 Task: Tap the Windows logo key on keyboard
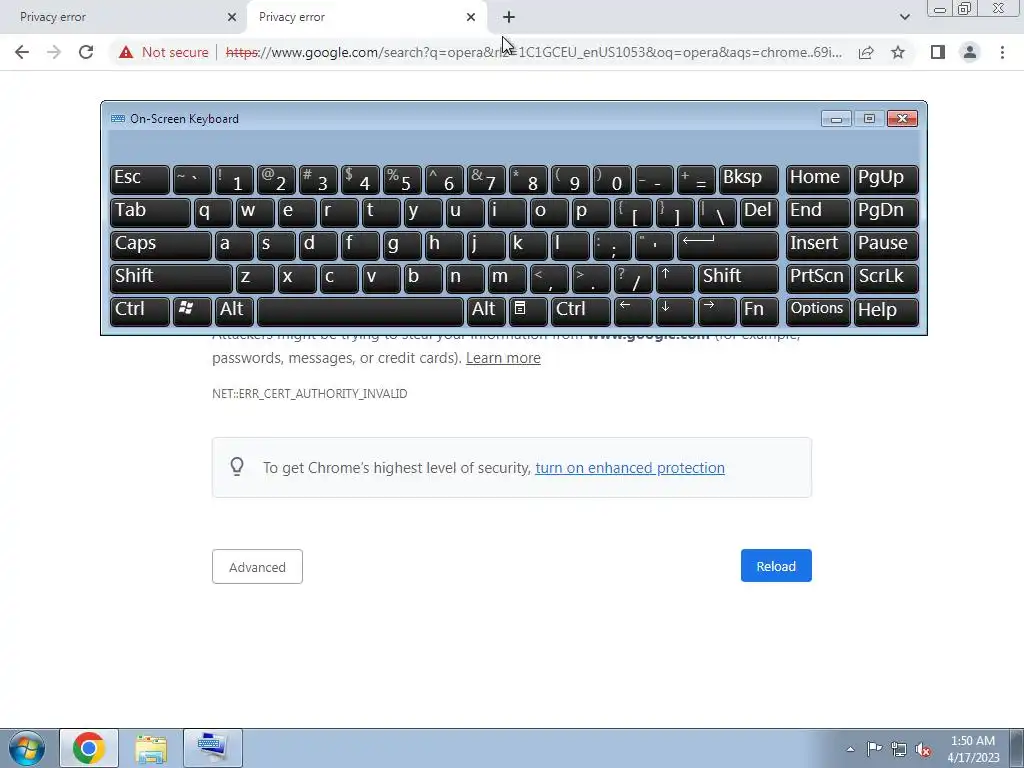pyautogui.click(x=192, y=312)
